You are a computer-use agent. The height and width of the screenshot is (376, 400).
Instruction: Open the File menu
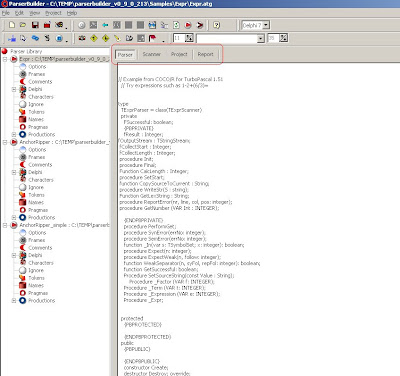pyautogui.click(x=6, y=13)
